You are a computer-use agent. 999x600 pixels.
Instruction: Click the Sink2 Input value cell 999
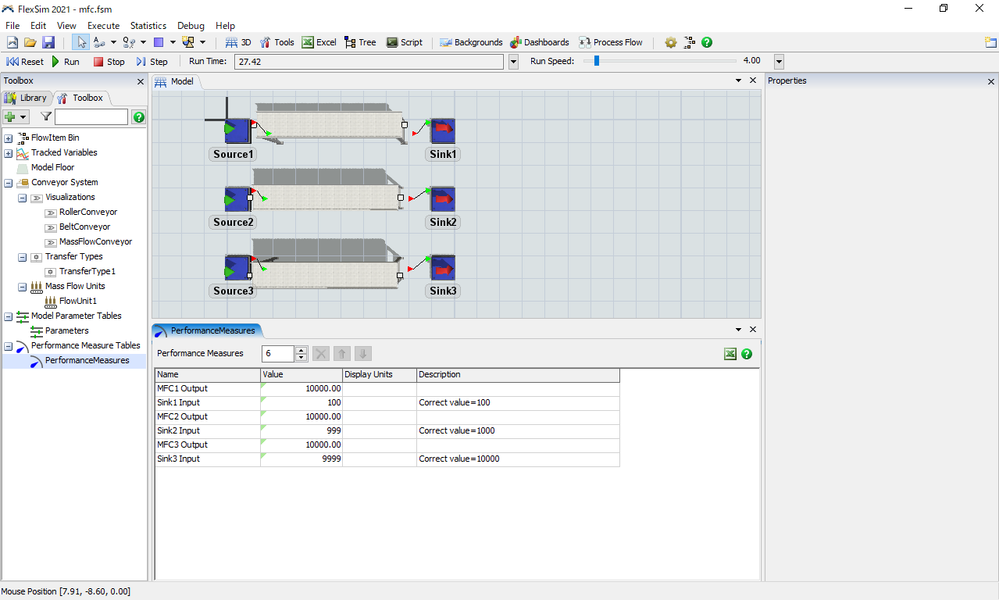click(301, 431)
